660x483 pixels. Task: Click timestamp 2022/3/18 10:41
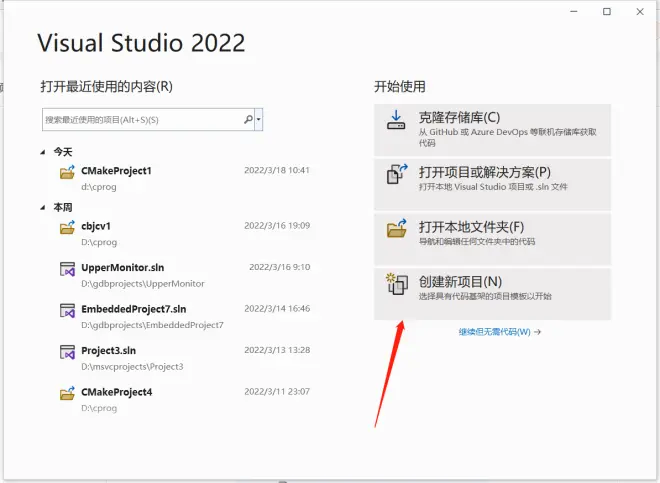point(277,170)
